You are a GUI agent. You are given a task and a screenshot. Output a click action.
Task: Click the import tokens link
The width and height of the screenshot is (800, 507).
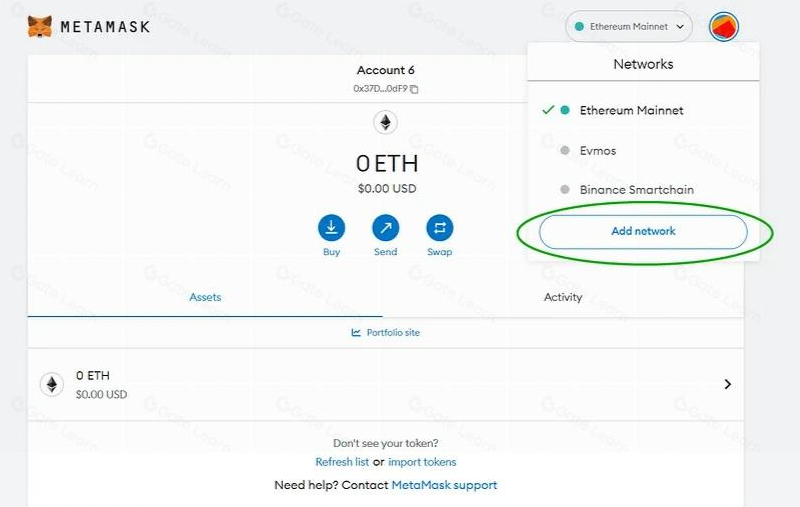click(422, 462)
